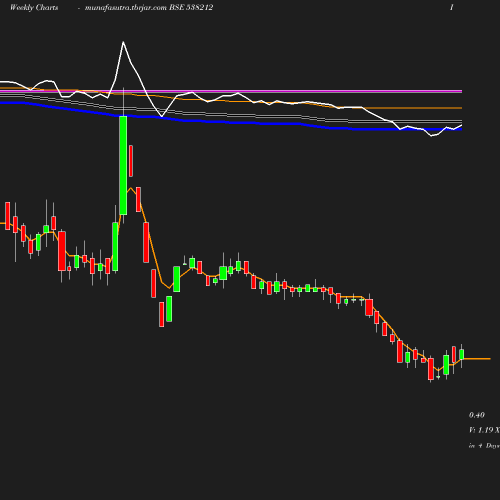The width and height of the screenshot is (500, 500).
Task: Click the 'V: 1.19 X' volume text
Action: pos(484,430)
